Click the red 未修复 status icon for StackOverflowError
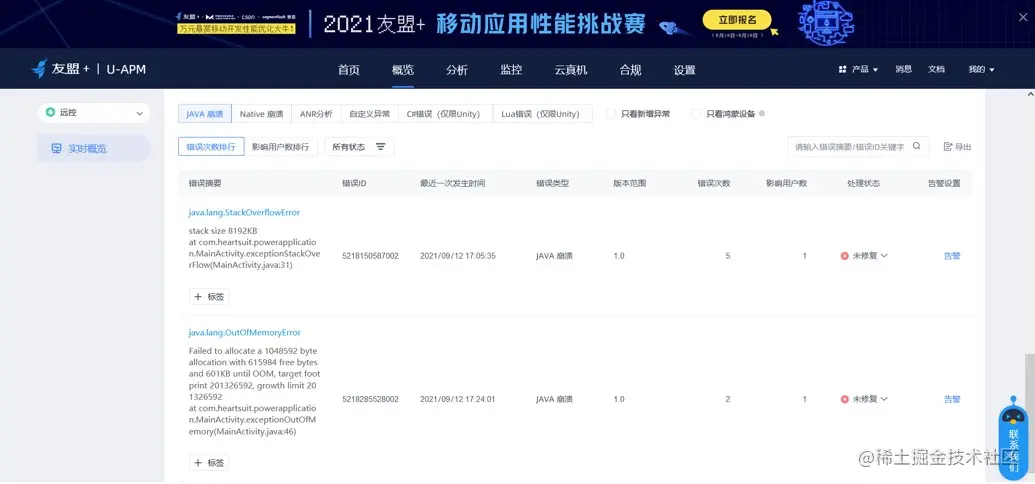Viewport: 1035px width, 484px height. coord(844,256)
